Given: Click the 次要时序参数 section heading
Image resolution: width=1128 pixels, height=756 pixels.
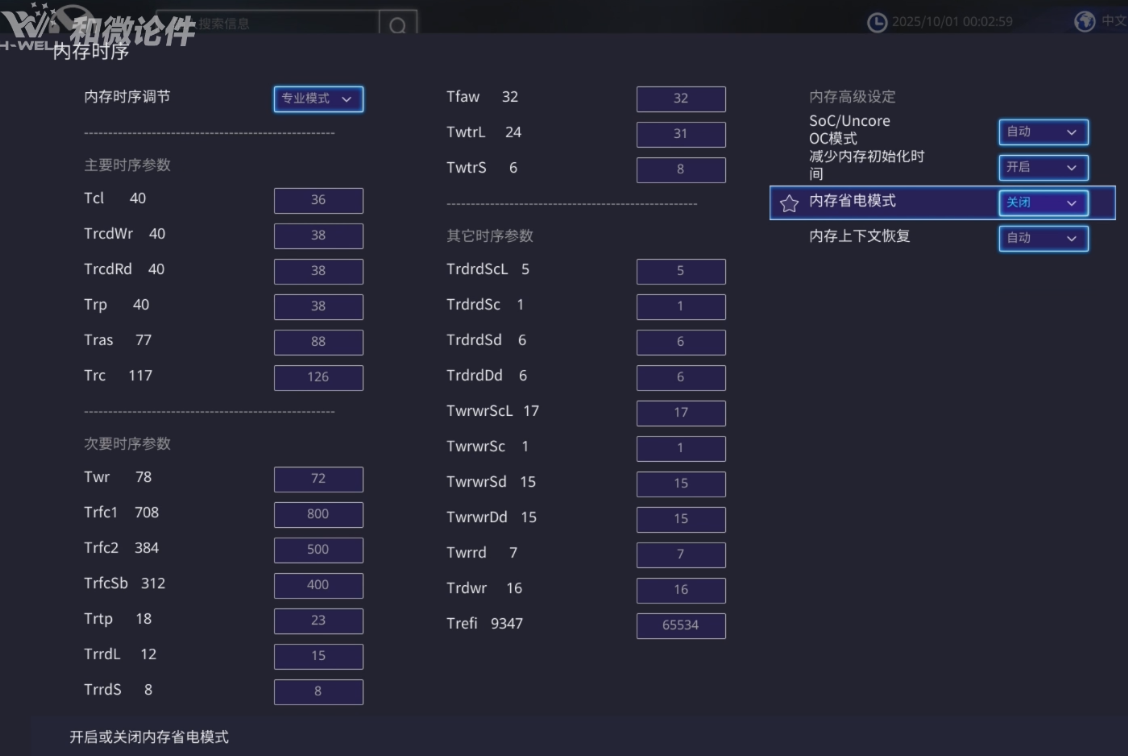Looking at the screenshot, I should point(127,444).
